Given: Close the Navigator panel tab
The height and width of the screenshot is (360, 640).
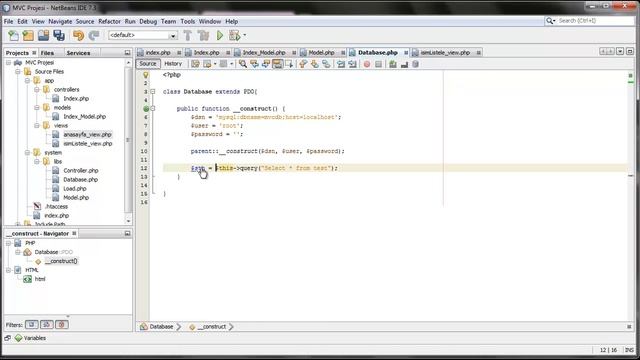Looking at the screenshot, I should pos(74,233).
